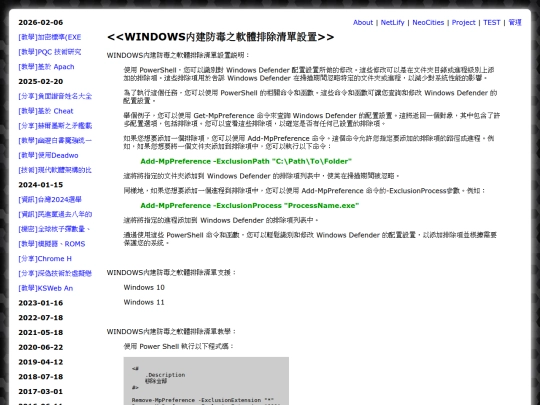Click the .Description line in code block
The image size is (540, 405).
click(165, 375)
